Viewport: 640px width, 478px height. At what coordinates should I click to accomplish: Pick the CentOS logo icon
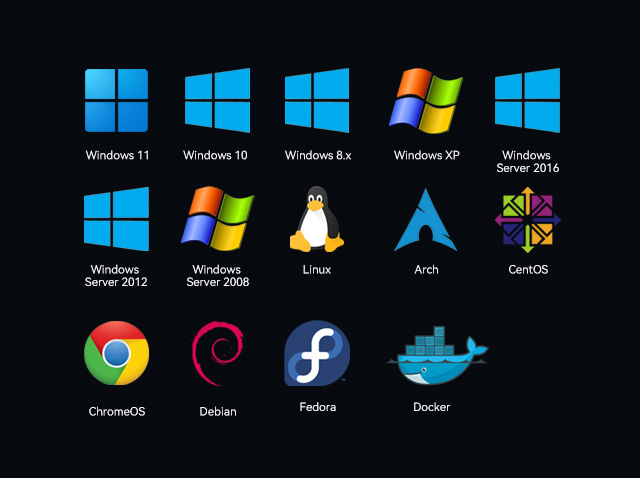click(x=528, y=220)
